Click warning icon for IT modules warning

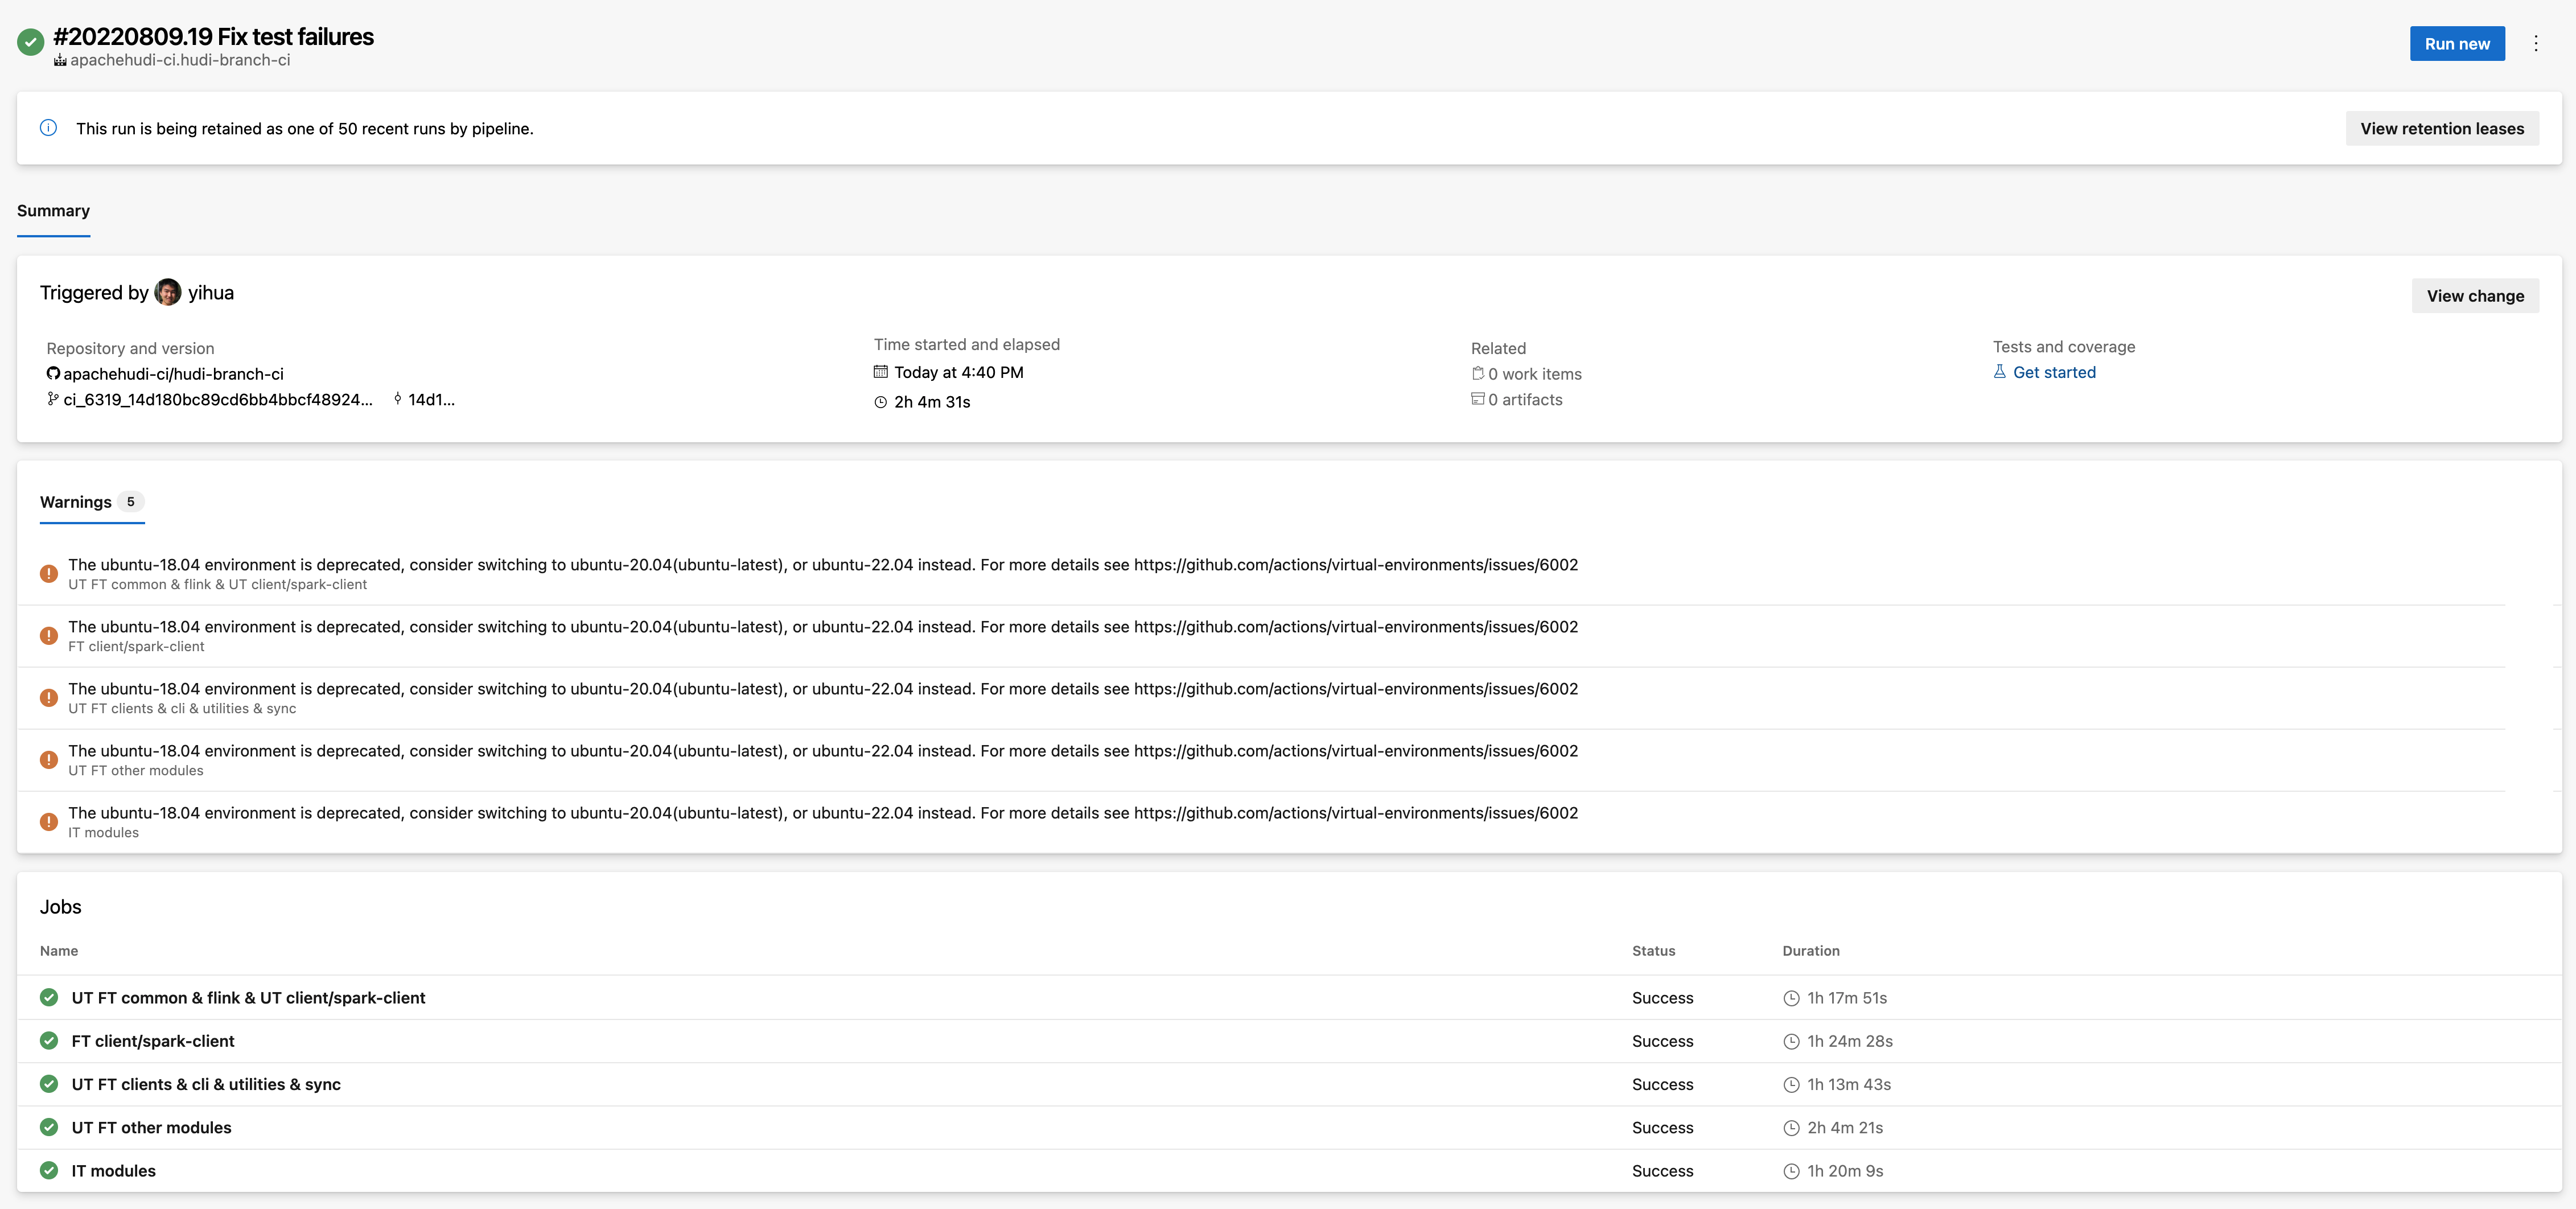(48, 822)
